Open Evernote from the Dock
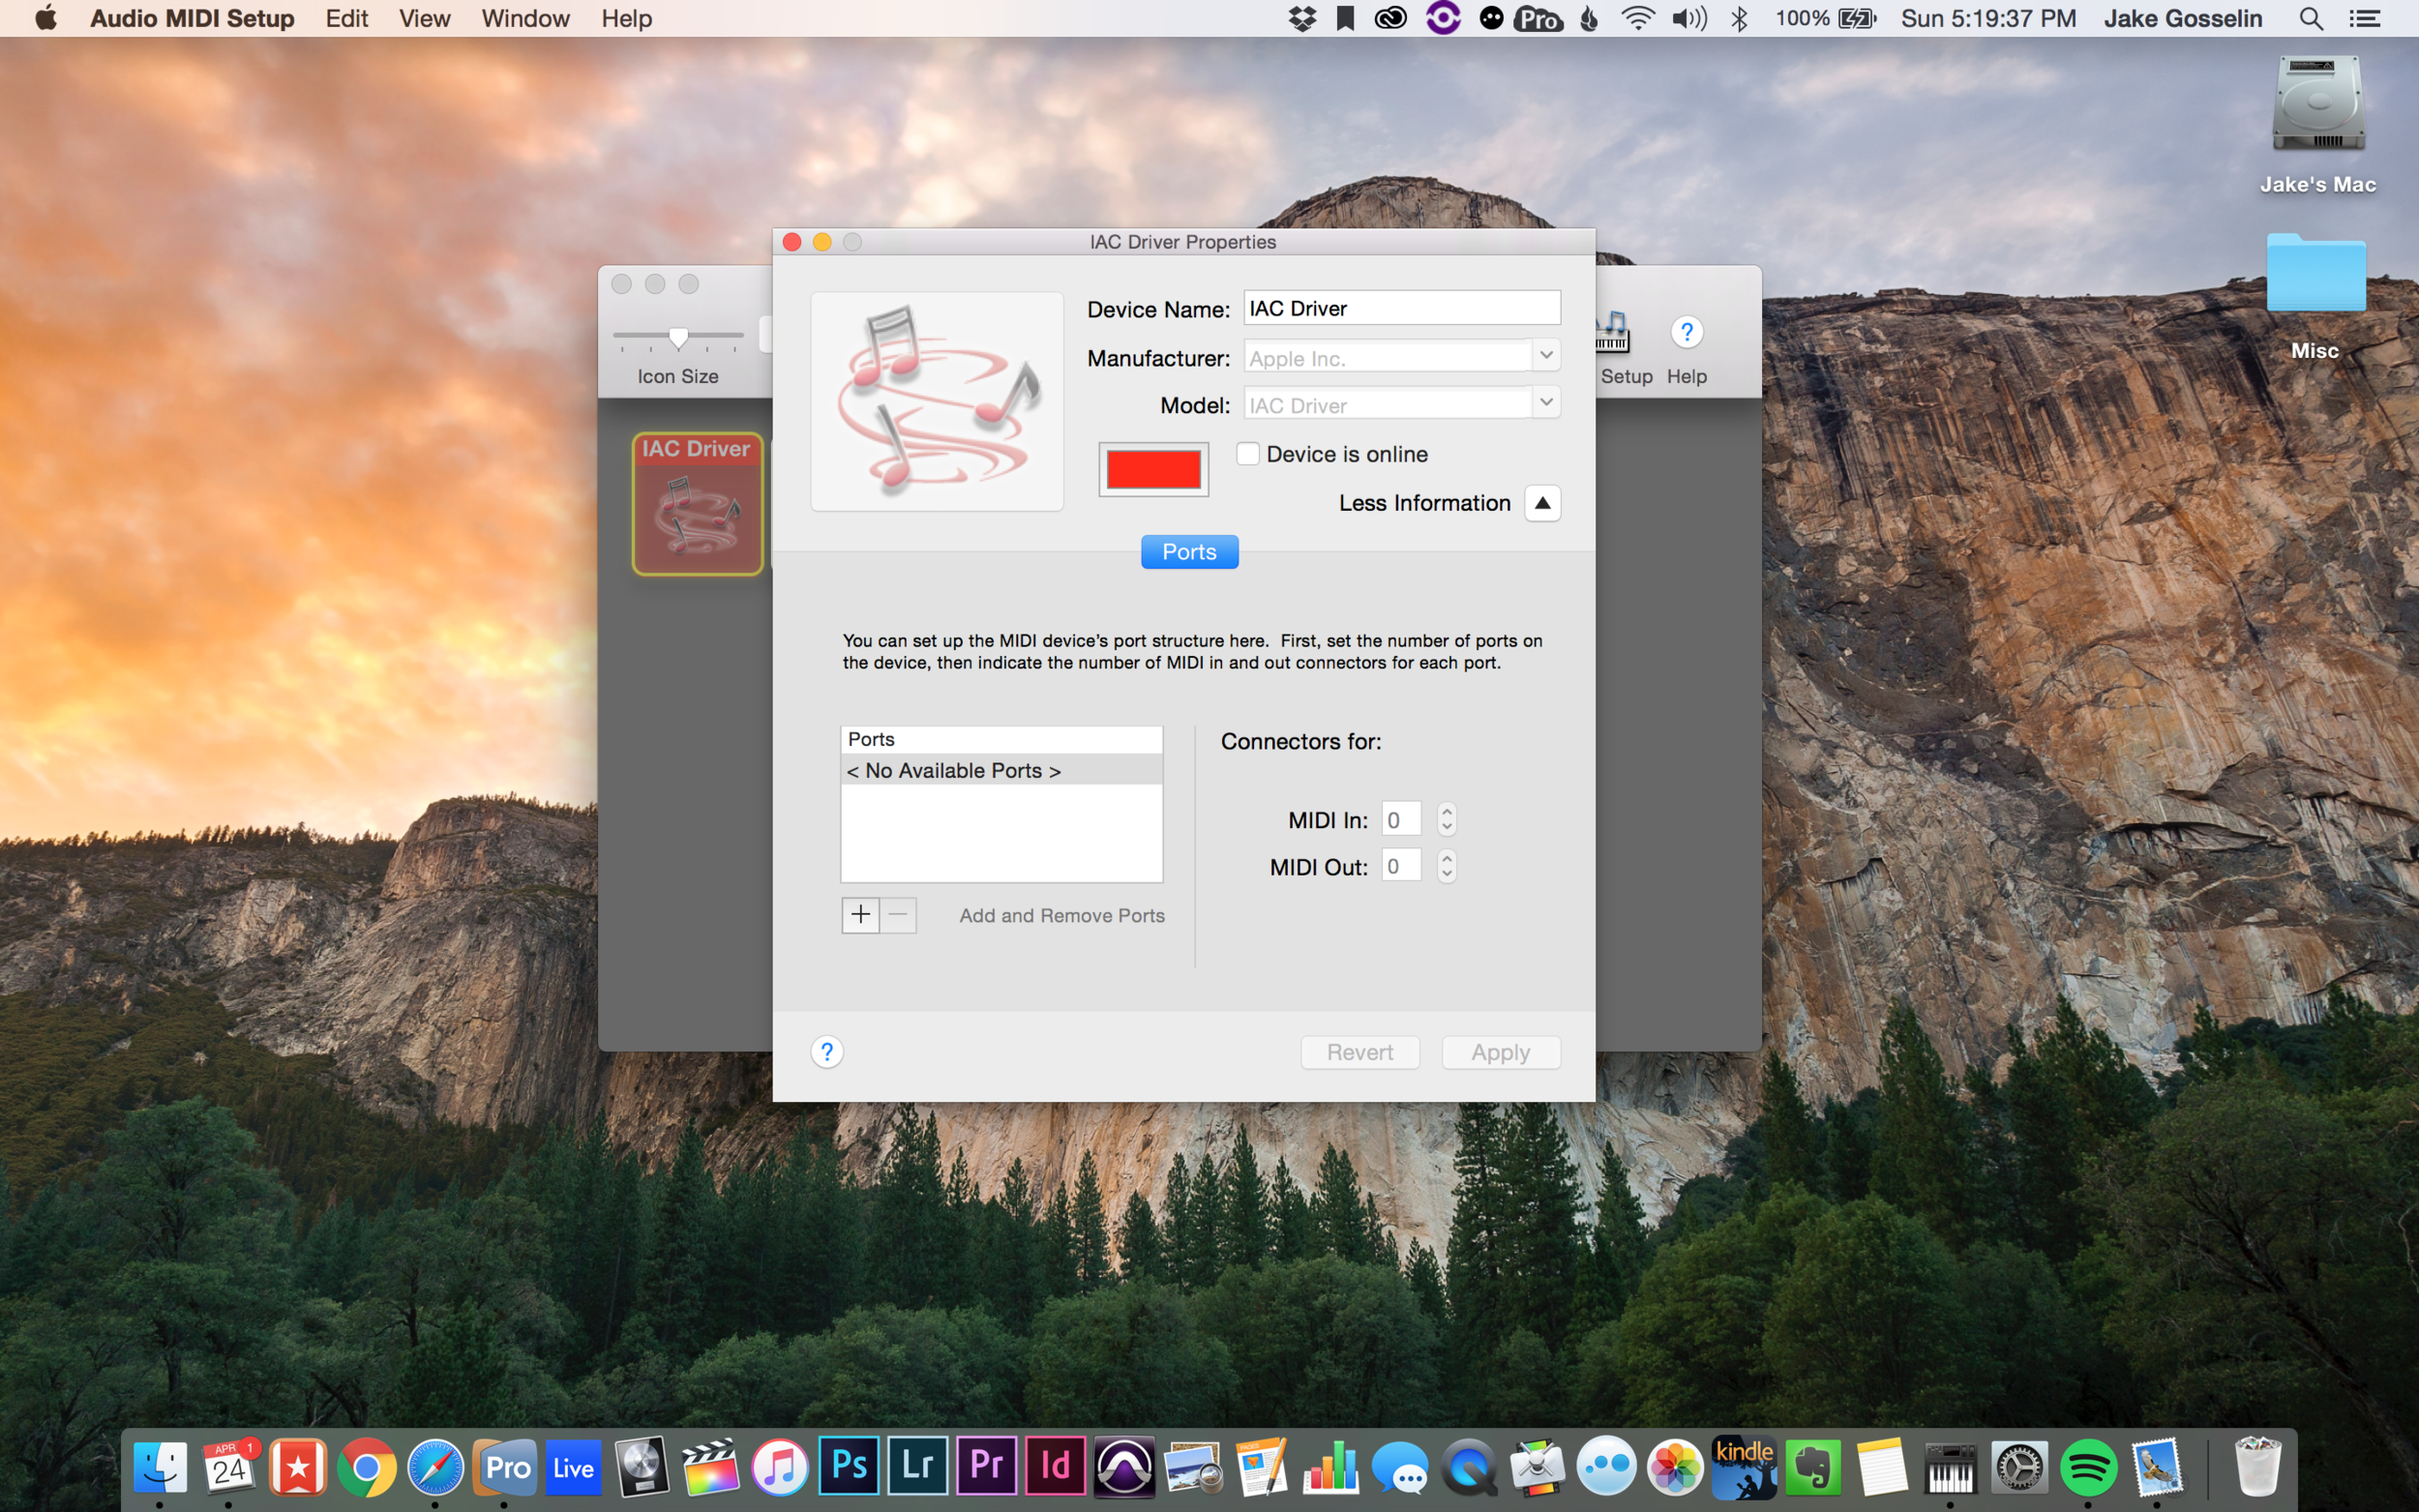 point(1813,1467)
